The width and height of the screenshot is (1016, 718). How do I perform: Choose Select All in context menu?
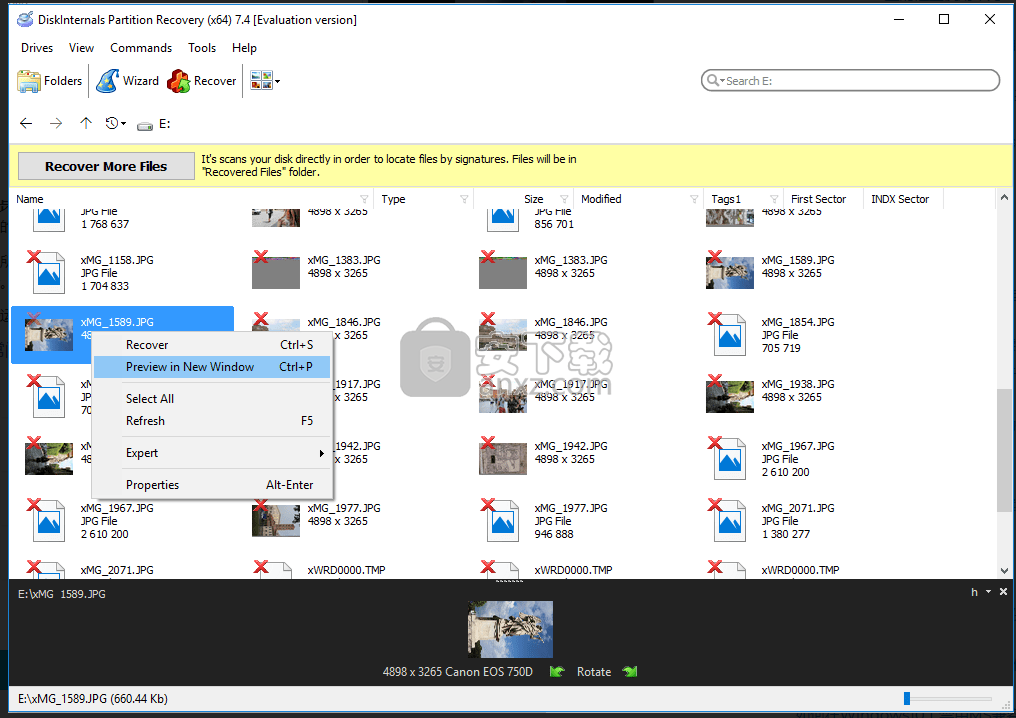coord(213,399)
